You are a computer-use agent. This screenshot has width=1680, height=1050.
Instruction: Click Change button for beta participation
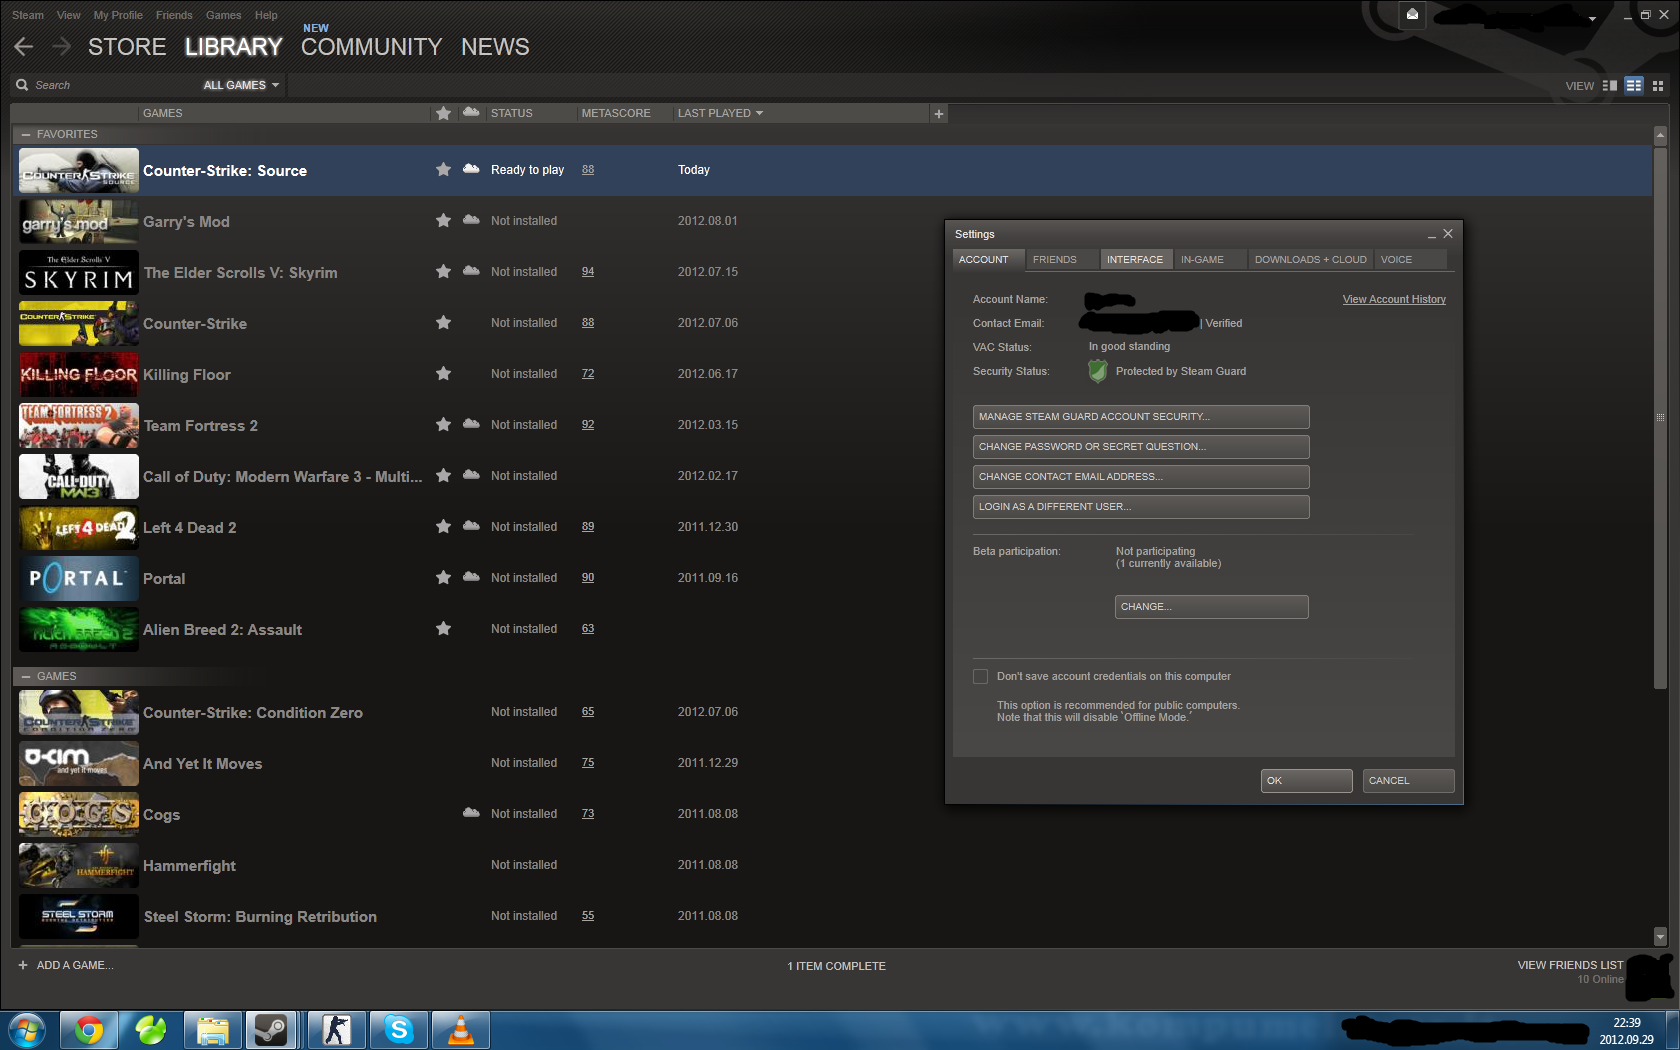[1212, 607]
